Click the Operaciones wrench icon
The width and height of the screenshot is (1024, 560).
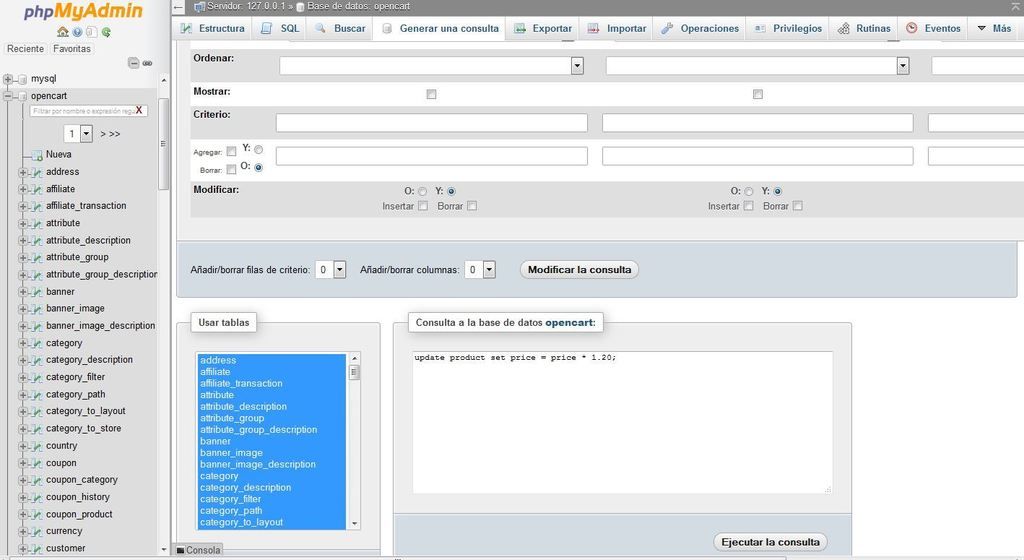667,28
